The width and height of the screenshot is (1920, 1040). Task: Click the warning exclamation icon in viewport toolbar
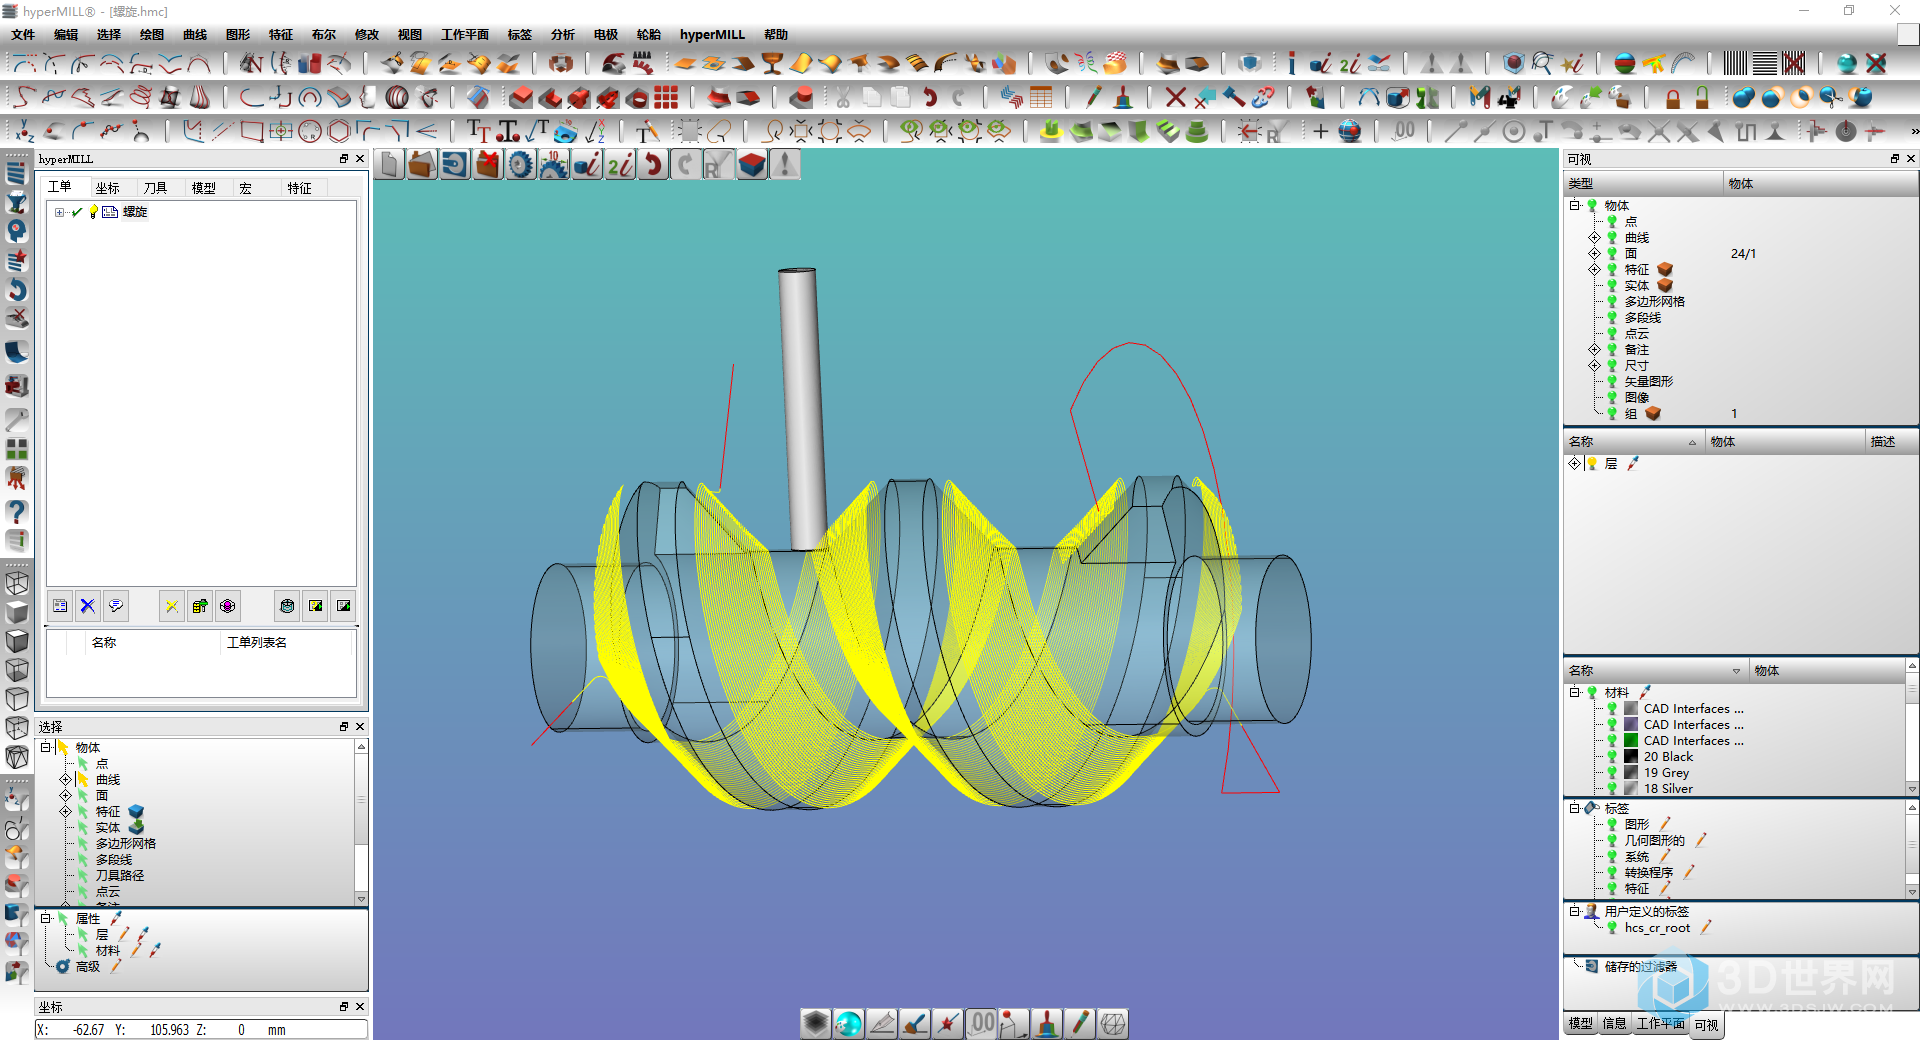point(786,165)
